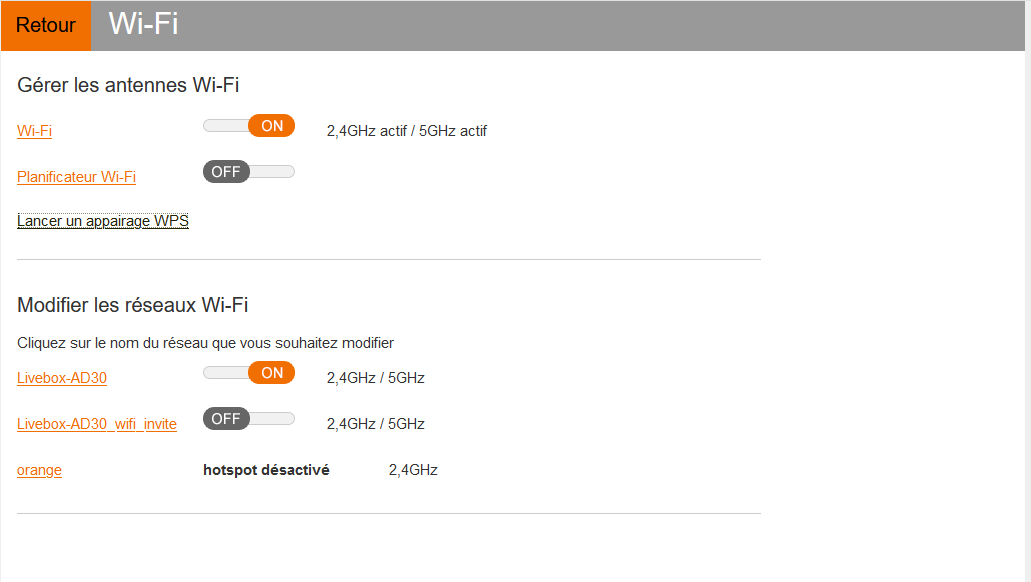The width and height of the screenshot is (1031, 582).
Task: Click the Modifier les réseaux Wi-Fi heading
Action: (133, 305)
